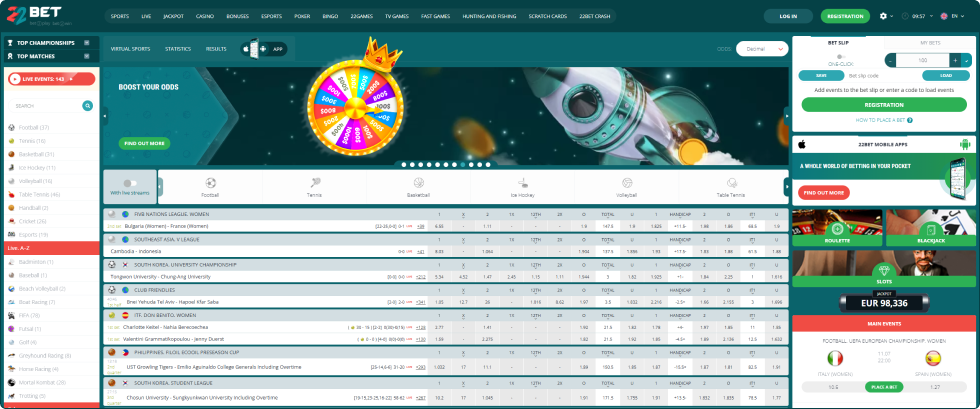The height and width of the screenshot is (409, 980).
Task: Collapse the Top Matches section
Action: 86,56
